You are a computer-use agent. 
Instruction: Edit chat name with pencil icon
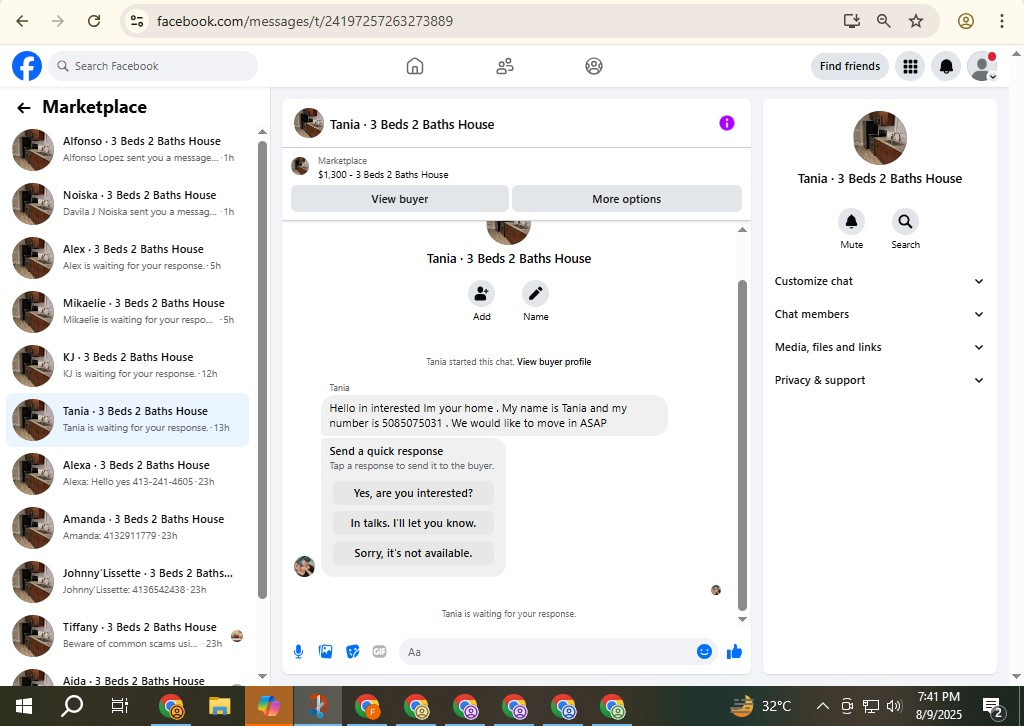coord(536,294)
